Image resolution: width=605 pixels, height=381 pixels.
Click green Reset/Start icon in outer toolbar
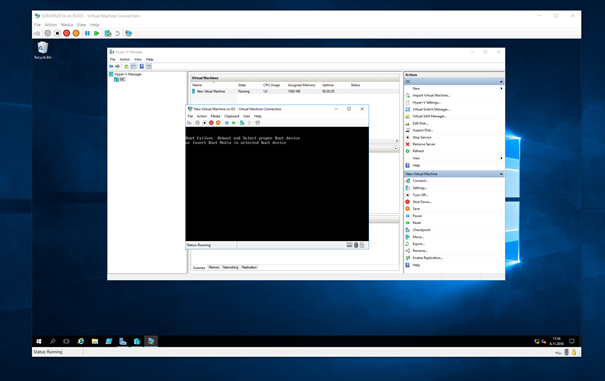coord(96,33)
